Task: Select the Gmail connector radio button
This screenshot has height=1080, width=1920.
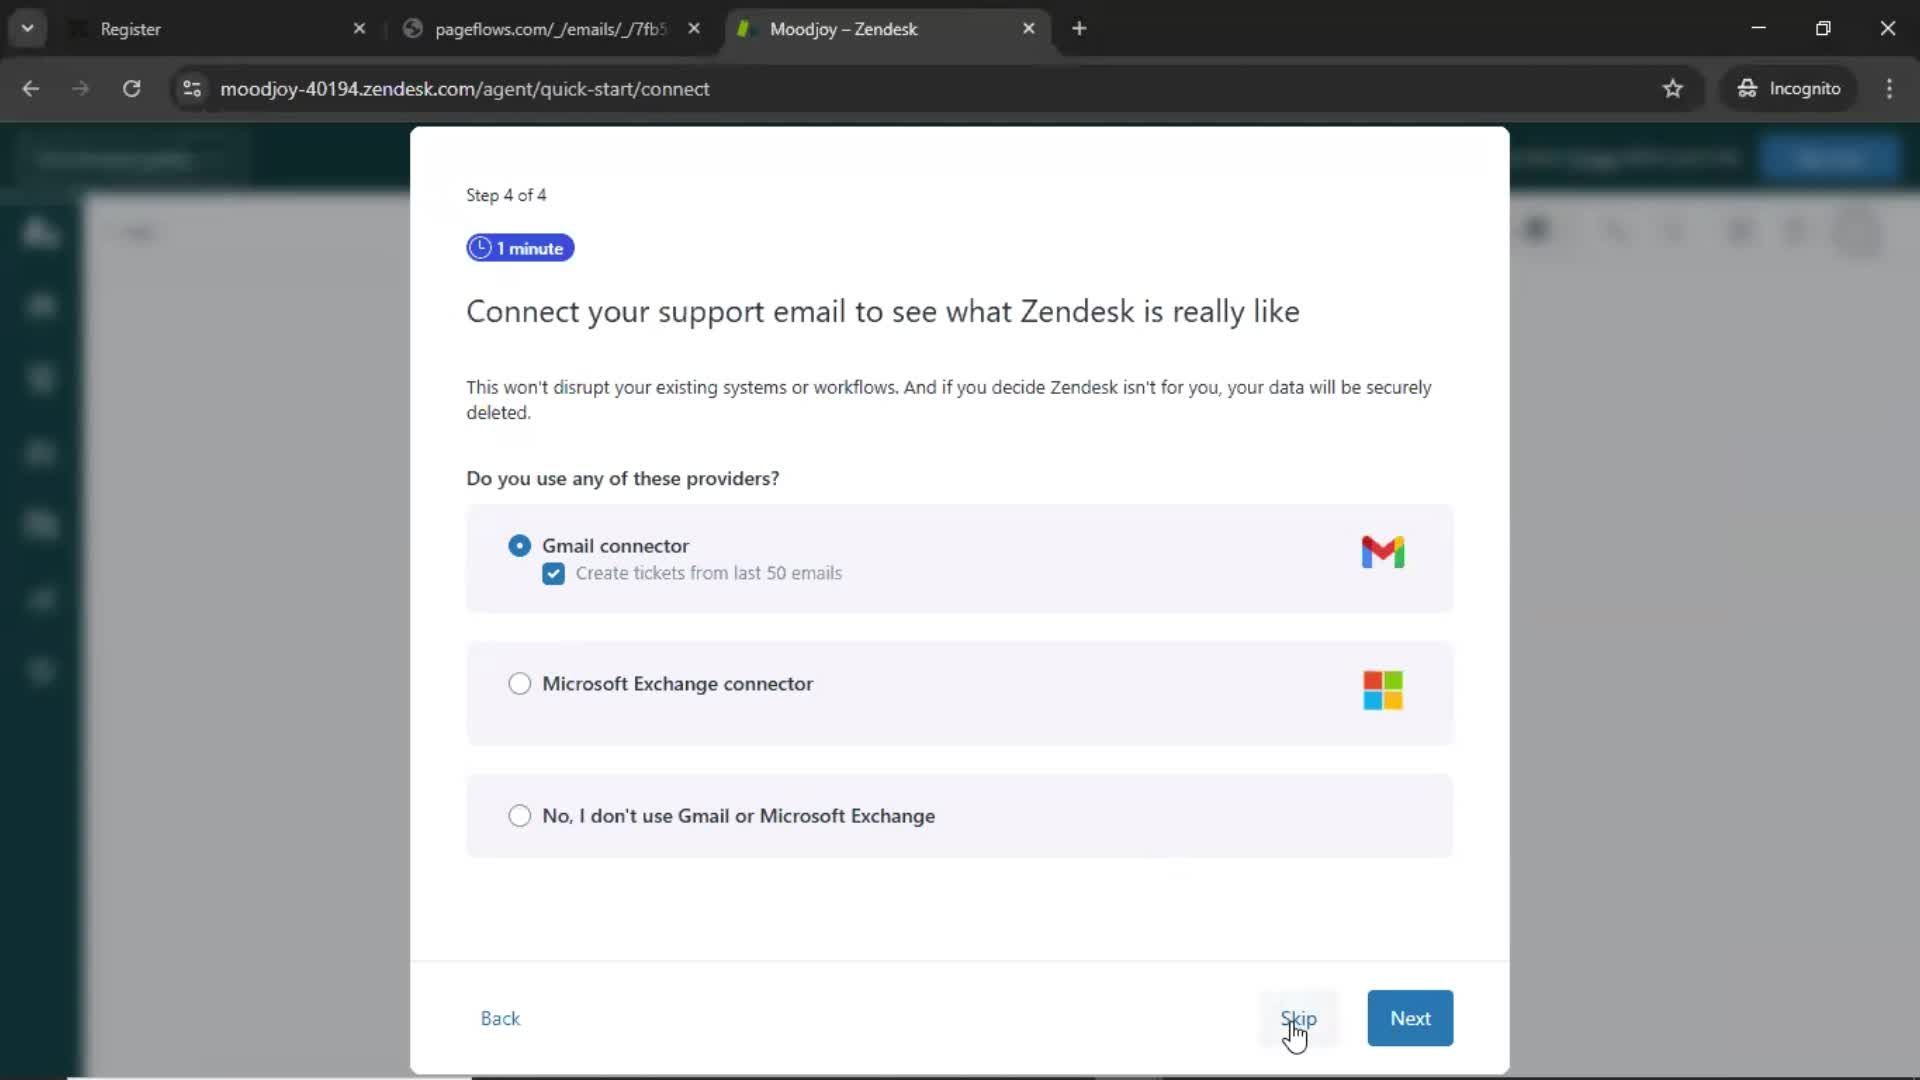Action: point(519,546)
